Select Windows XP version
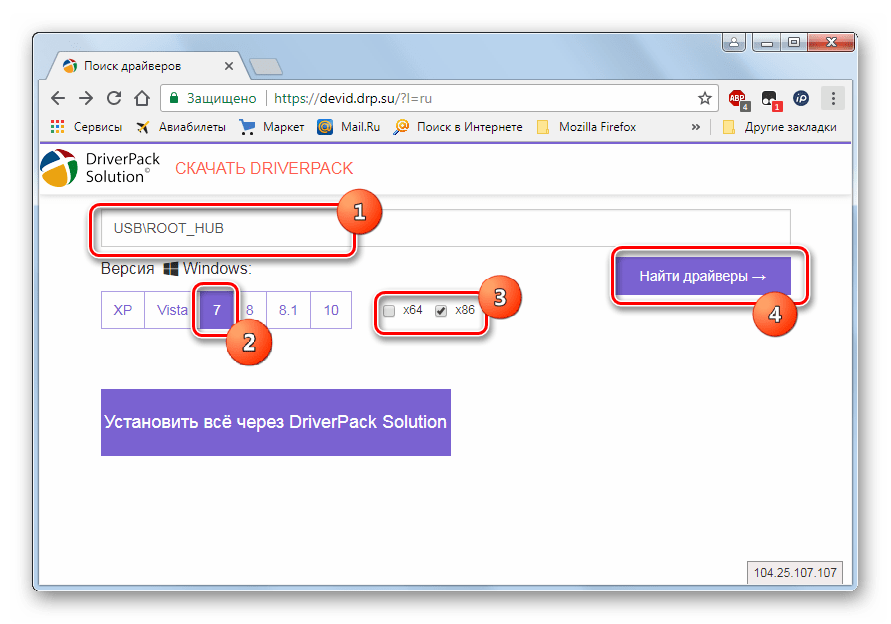The width and height of the screenshot is (891, 624). point(123,310)
